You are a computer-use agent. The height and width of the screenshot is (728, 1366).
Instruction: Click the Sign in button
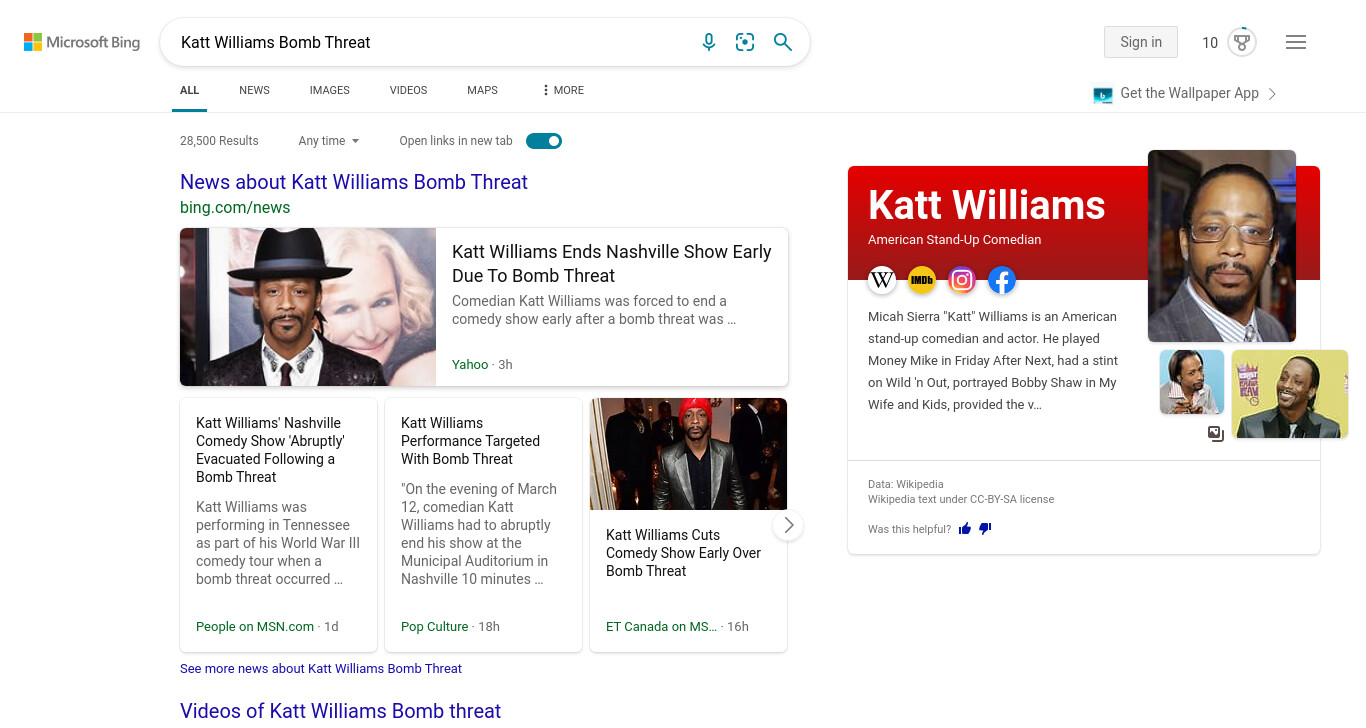tap(1141, 42)
